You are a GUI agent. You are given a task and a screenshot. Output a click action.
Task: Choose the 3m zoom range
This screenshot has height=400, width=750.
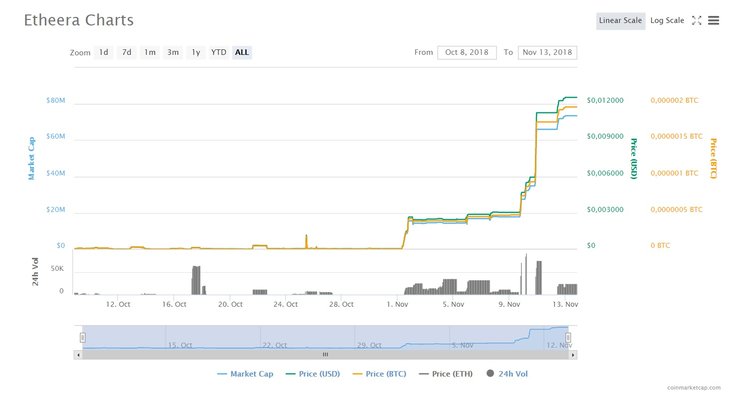[173, 52]
